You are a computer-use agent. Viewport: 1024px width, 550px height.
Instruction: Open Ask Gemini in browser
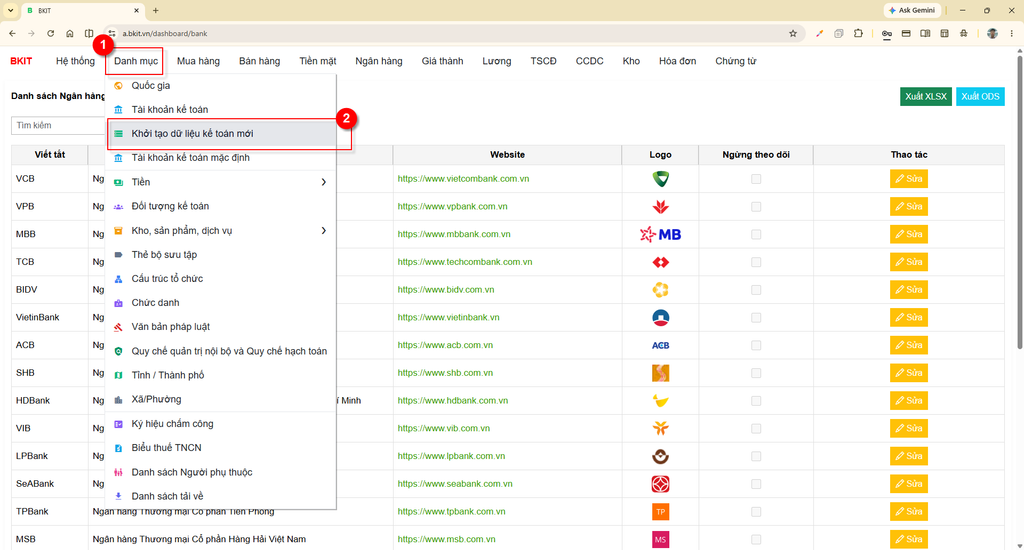coord(912,10)
